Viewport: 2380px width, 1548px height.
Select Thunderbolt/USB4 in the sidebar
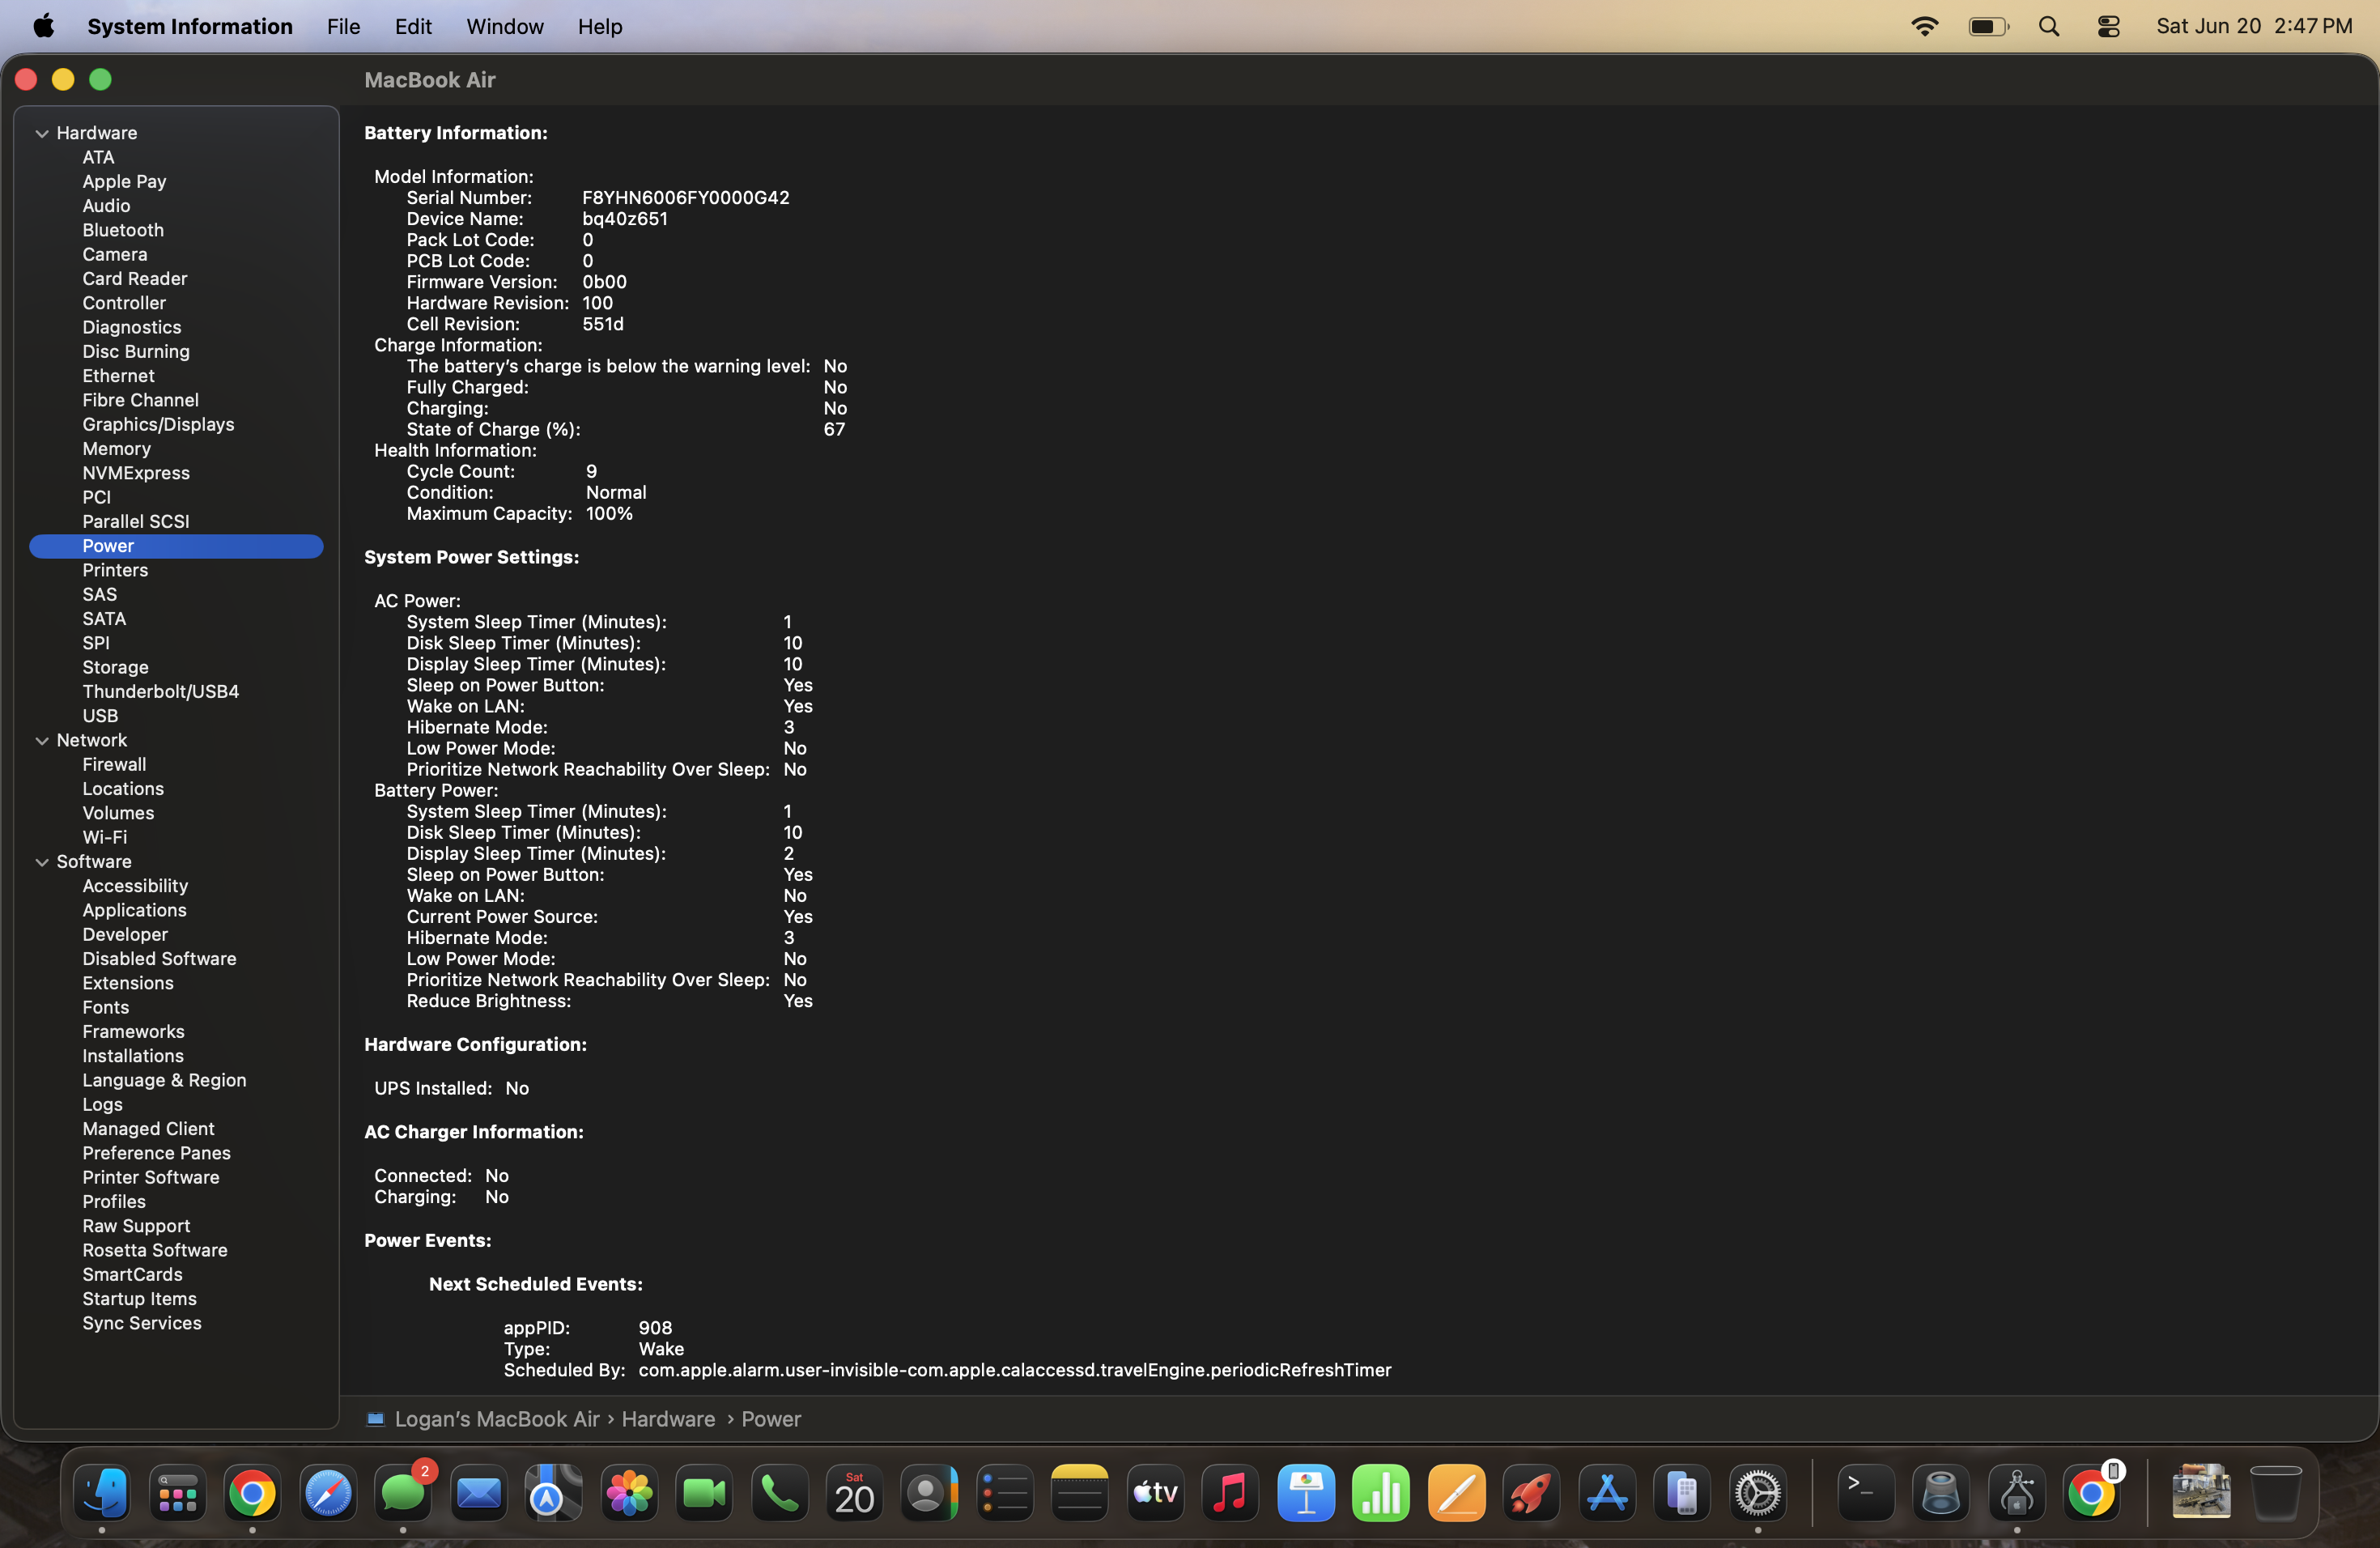pyautogui.click(x=160, y=691)
